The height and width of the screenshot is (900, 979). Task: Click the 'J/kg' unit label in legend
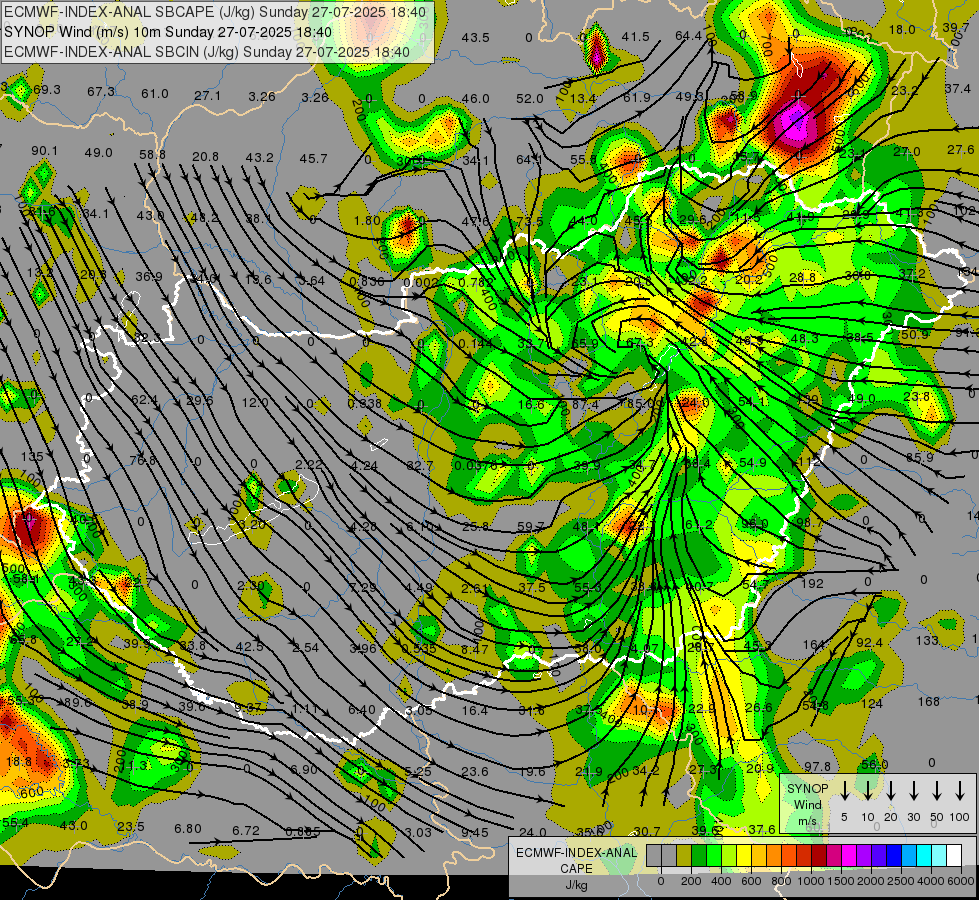[x=576, y=885]
